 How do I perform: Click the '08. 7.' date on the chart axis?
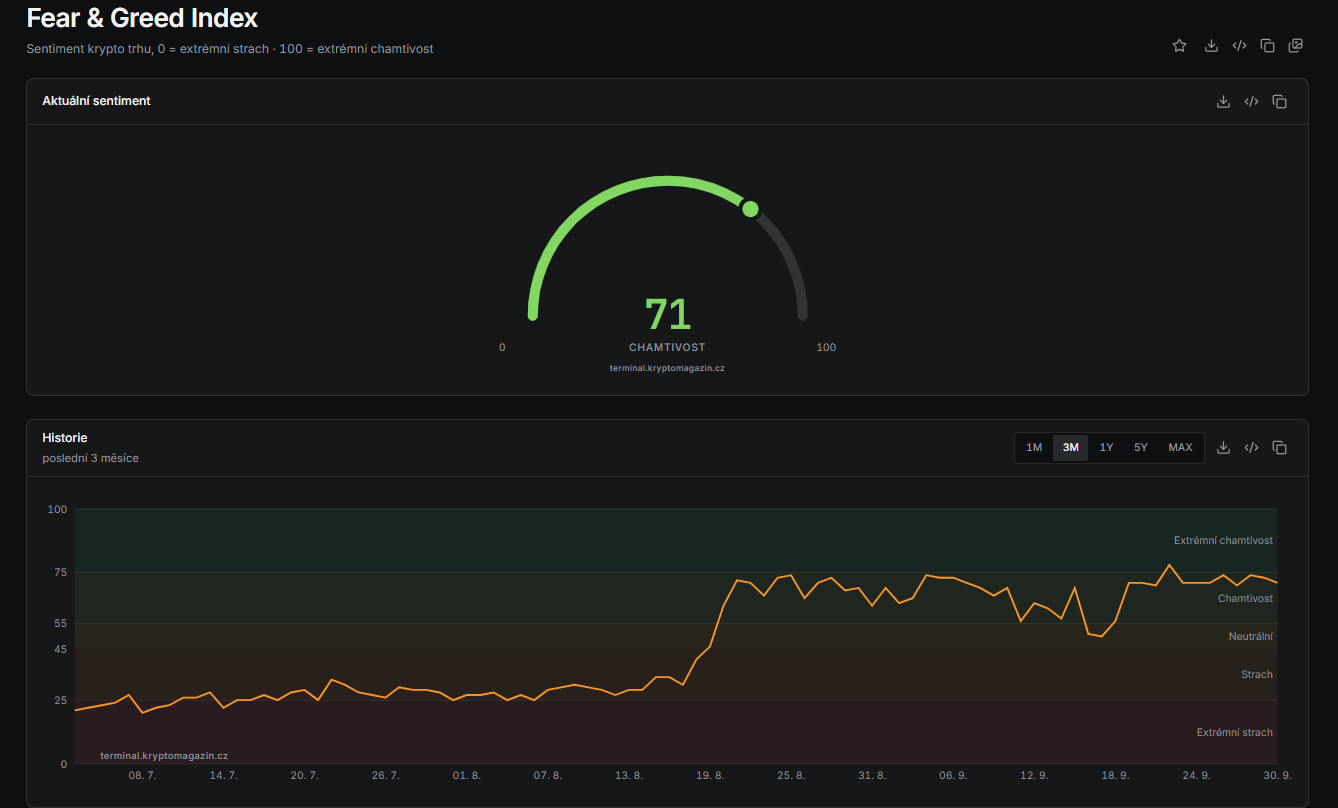142,775
